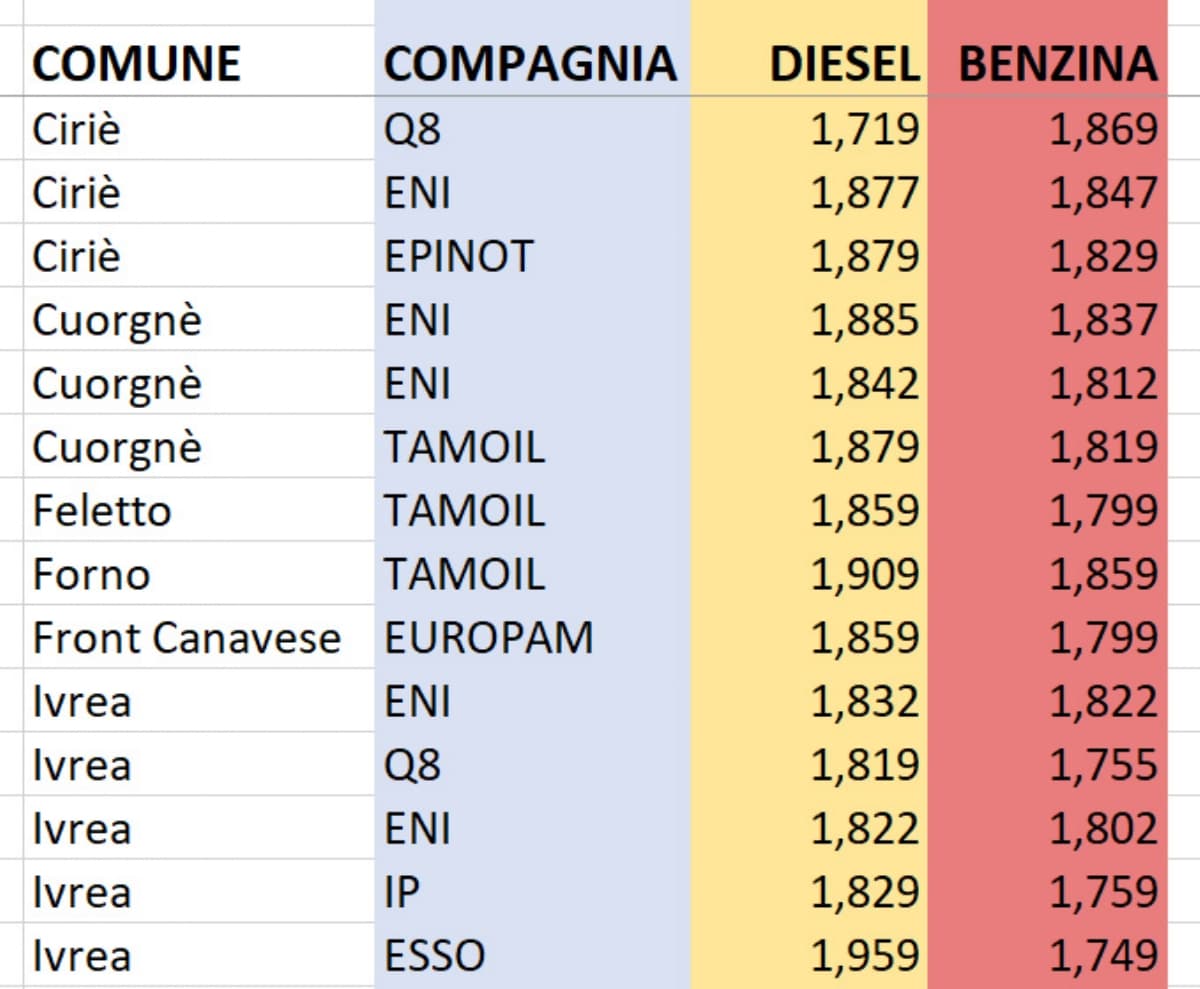Screen dimensions: 1200x989
Task: Select the benzina value 1,755
Action: pos(1102,765)
